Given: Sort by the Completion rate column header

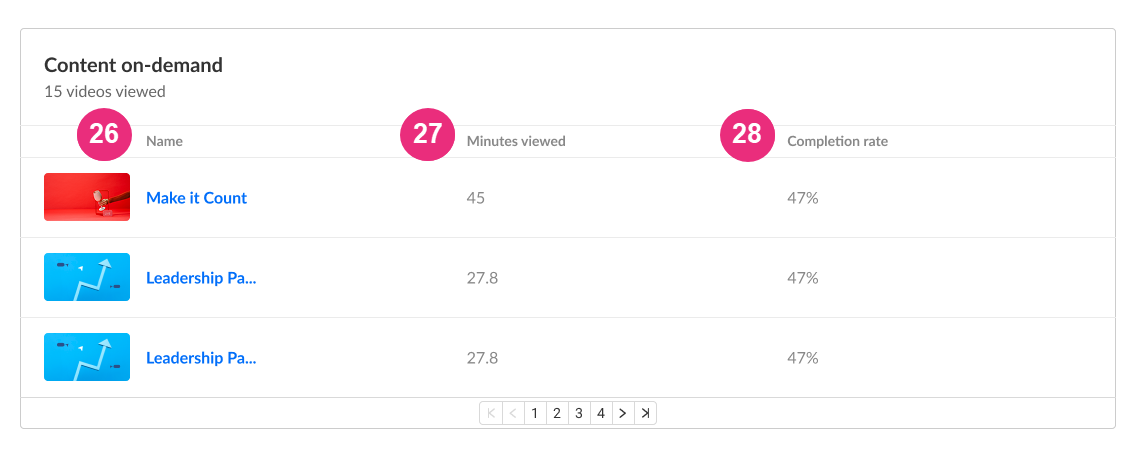Looking at the screenshot, I should (838, 141).
